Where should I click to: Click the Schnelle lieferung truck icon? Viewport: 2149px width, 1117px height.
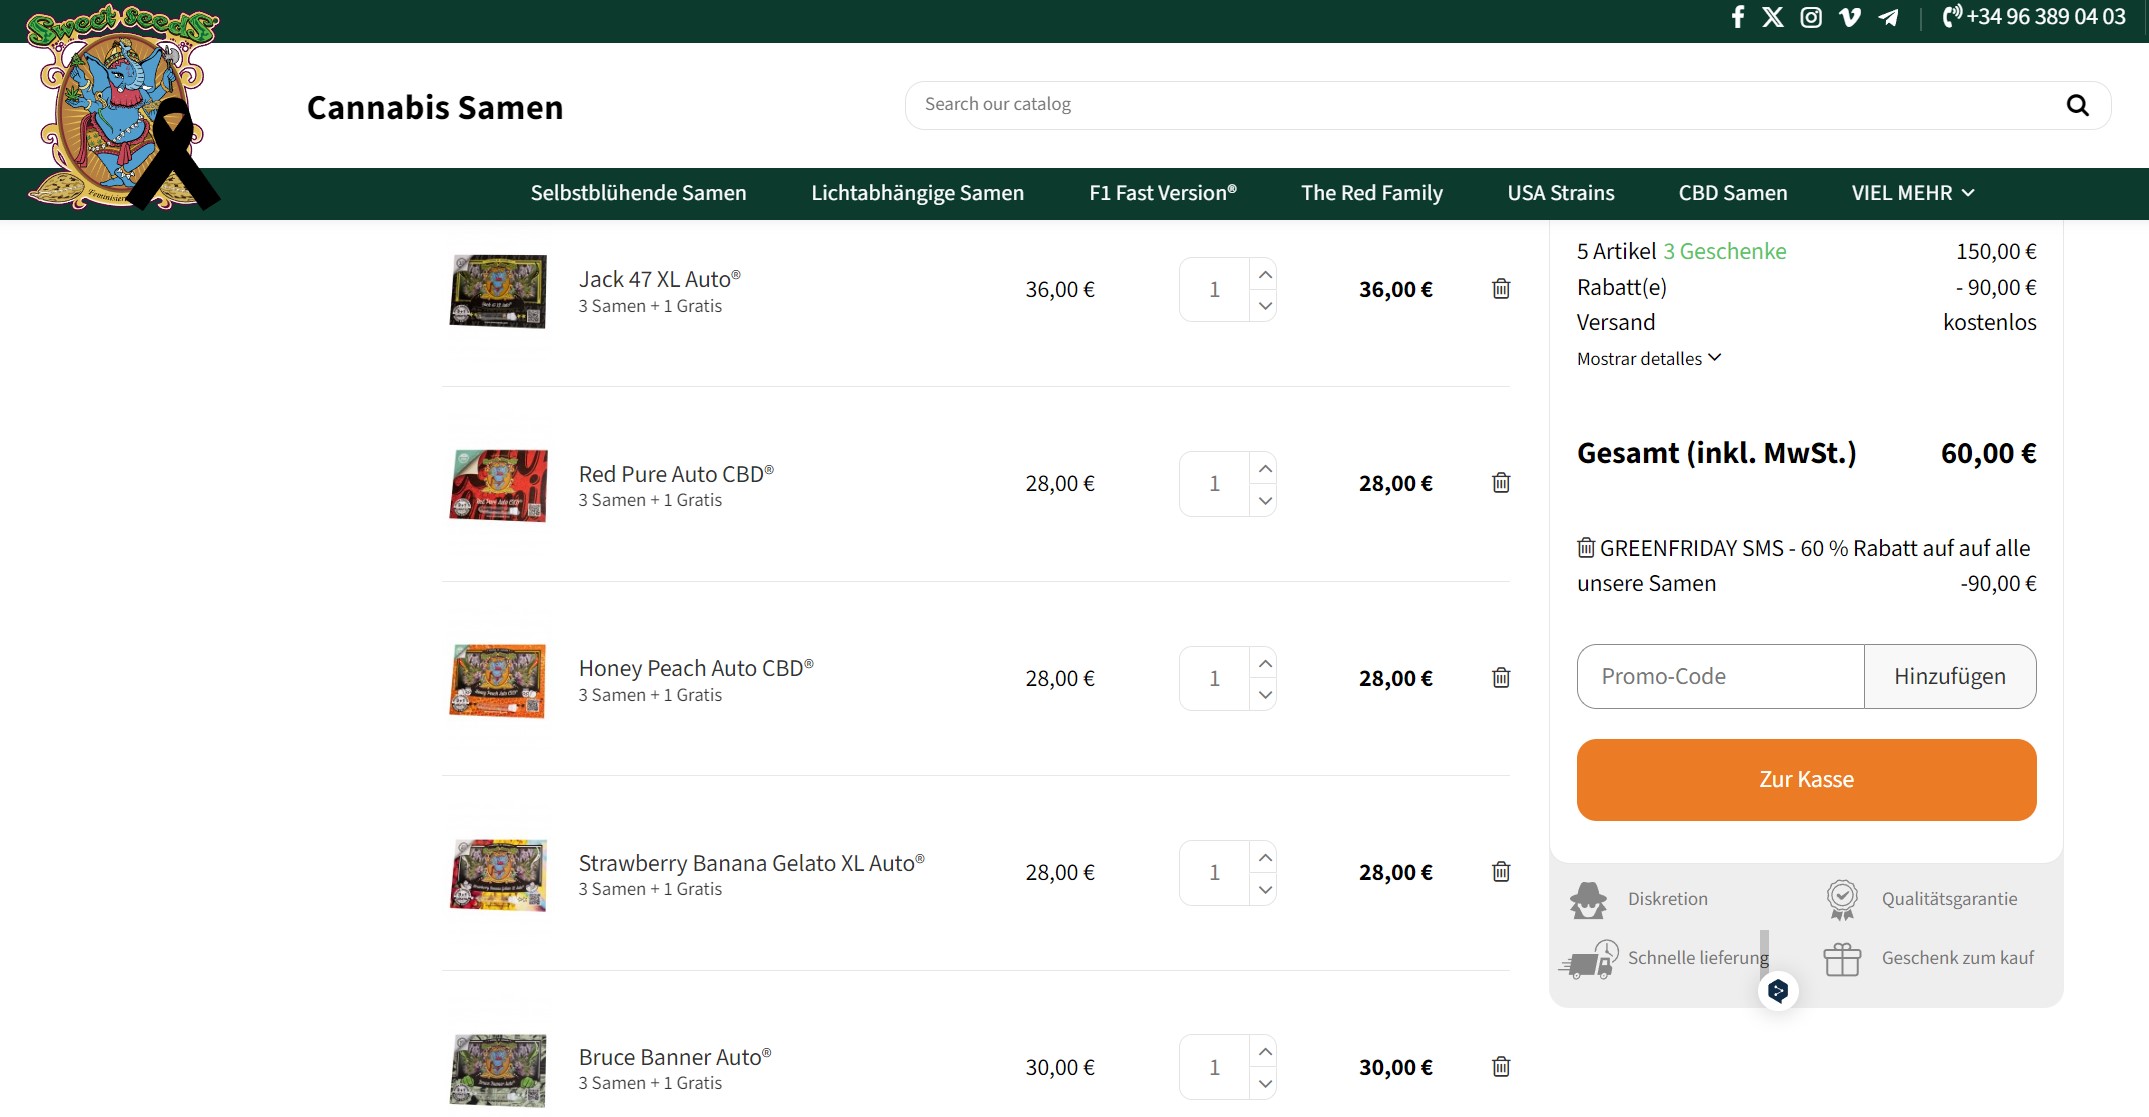tap(1588, 959)
